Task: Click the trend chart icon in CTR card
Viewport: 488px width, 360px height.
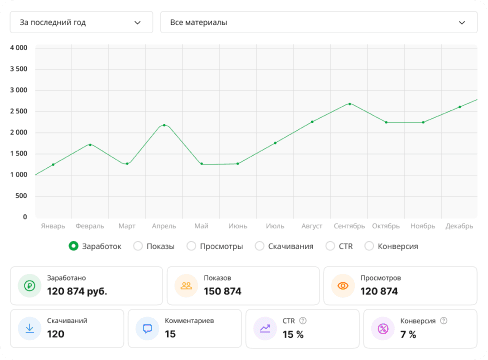Action: pos(265,328)
